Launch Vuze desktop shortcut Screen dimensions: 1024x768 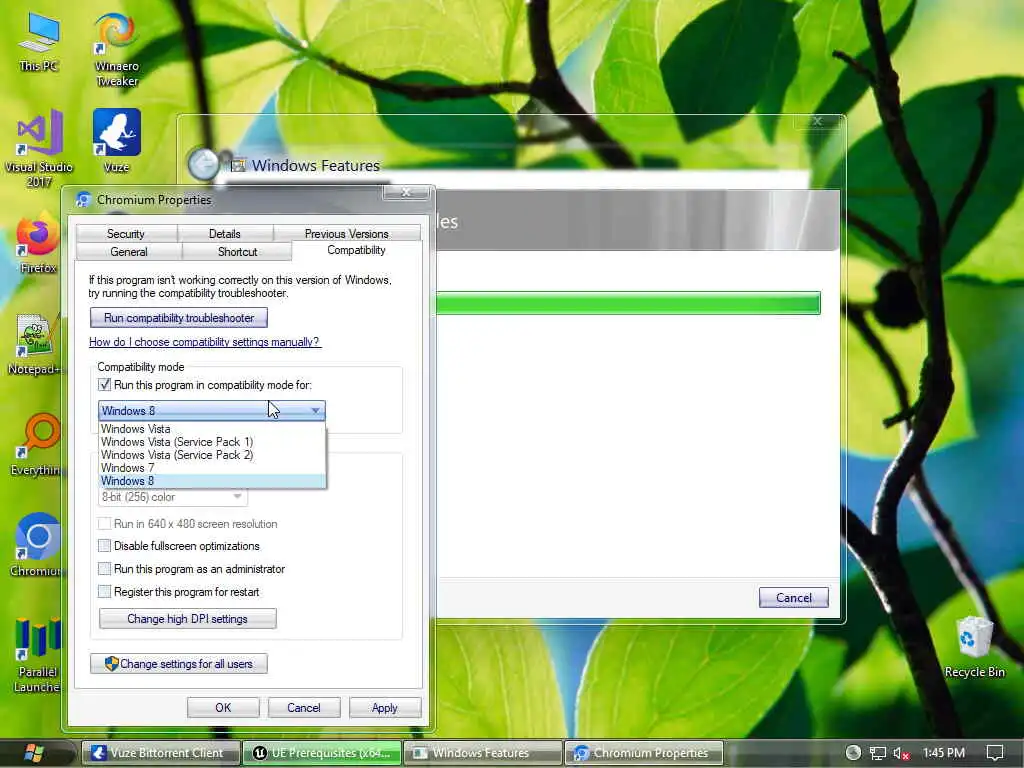(117, 140)
